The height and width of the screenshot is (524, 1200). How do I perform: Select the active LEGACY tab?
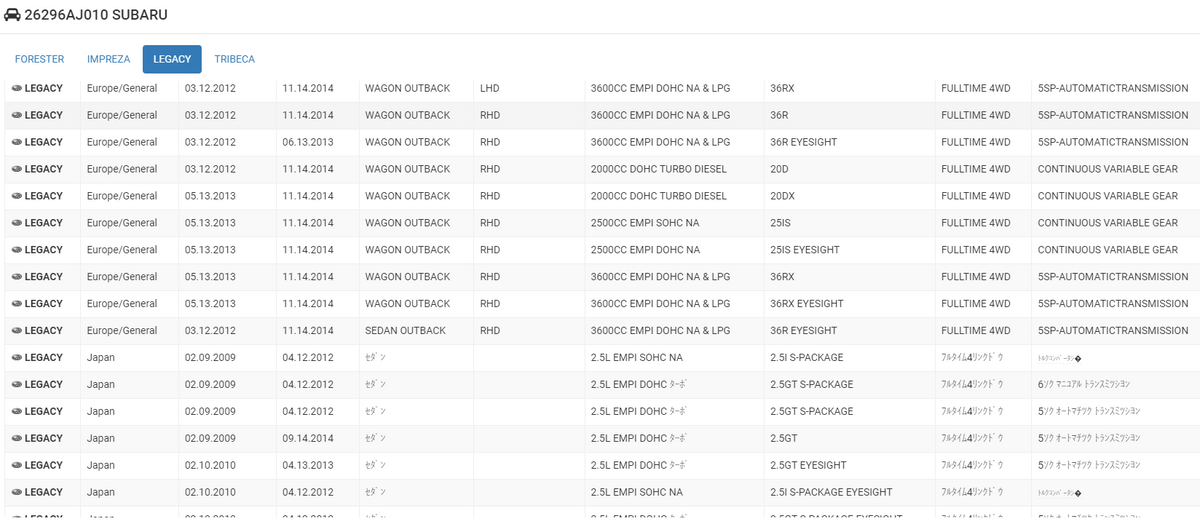pos(172,59)
